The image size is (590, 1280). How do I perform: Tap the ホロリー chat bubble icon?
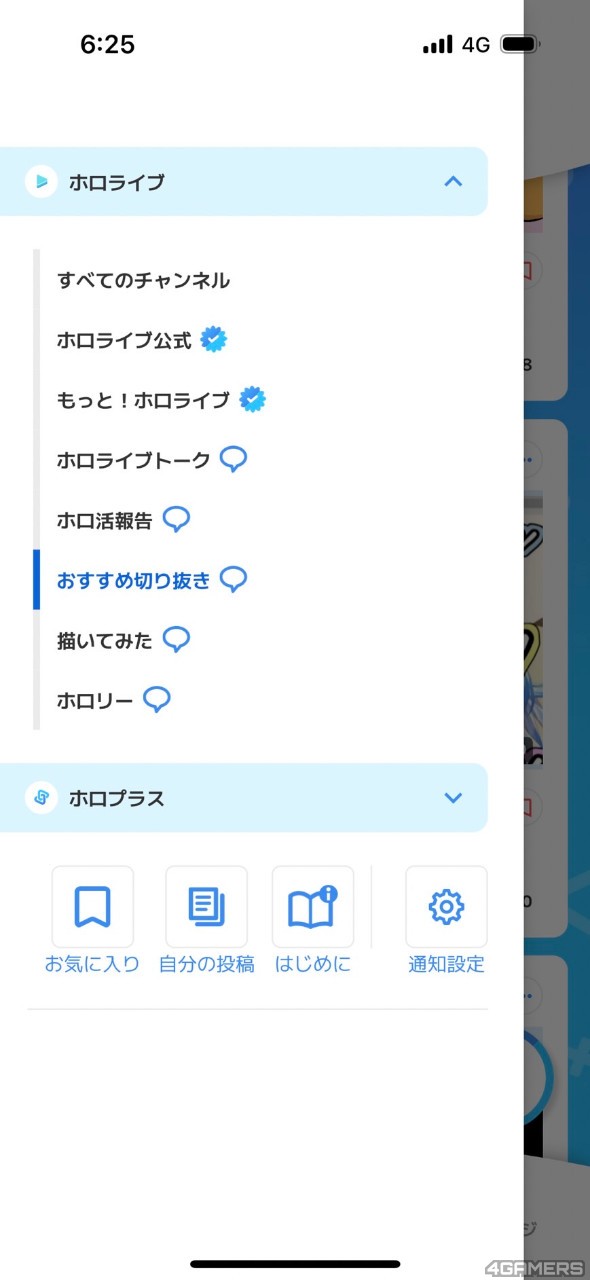(x=157, y=700)
